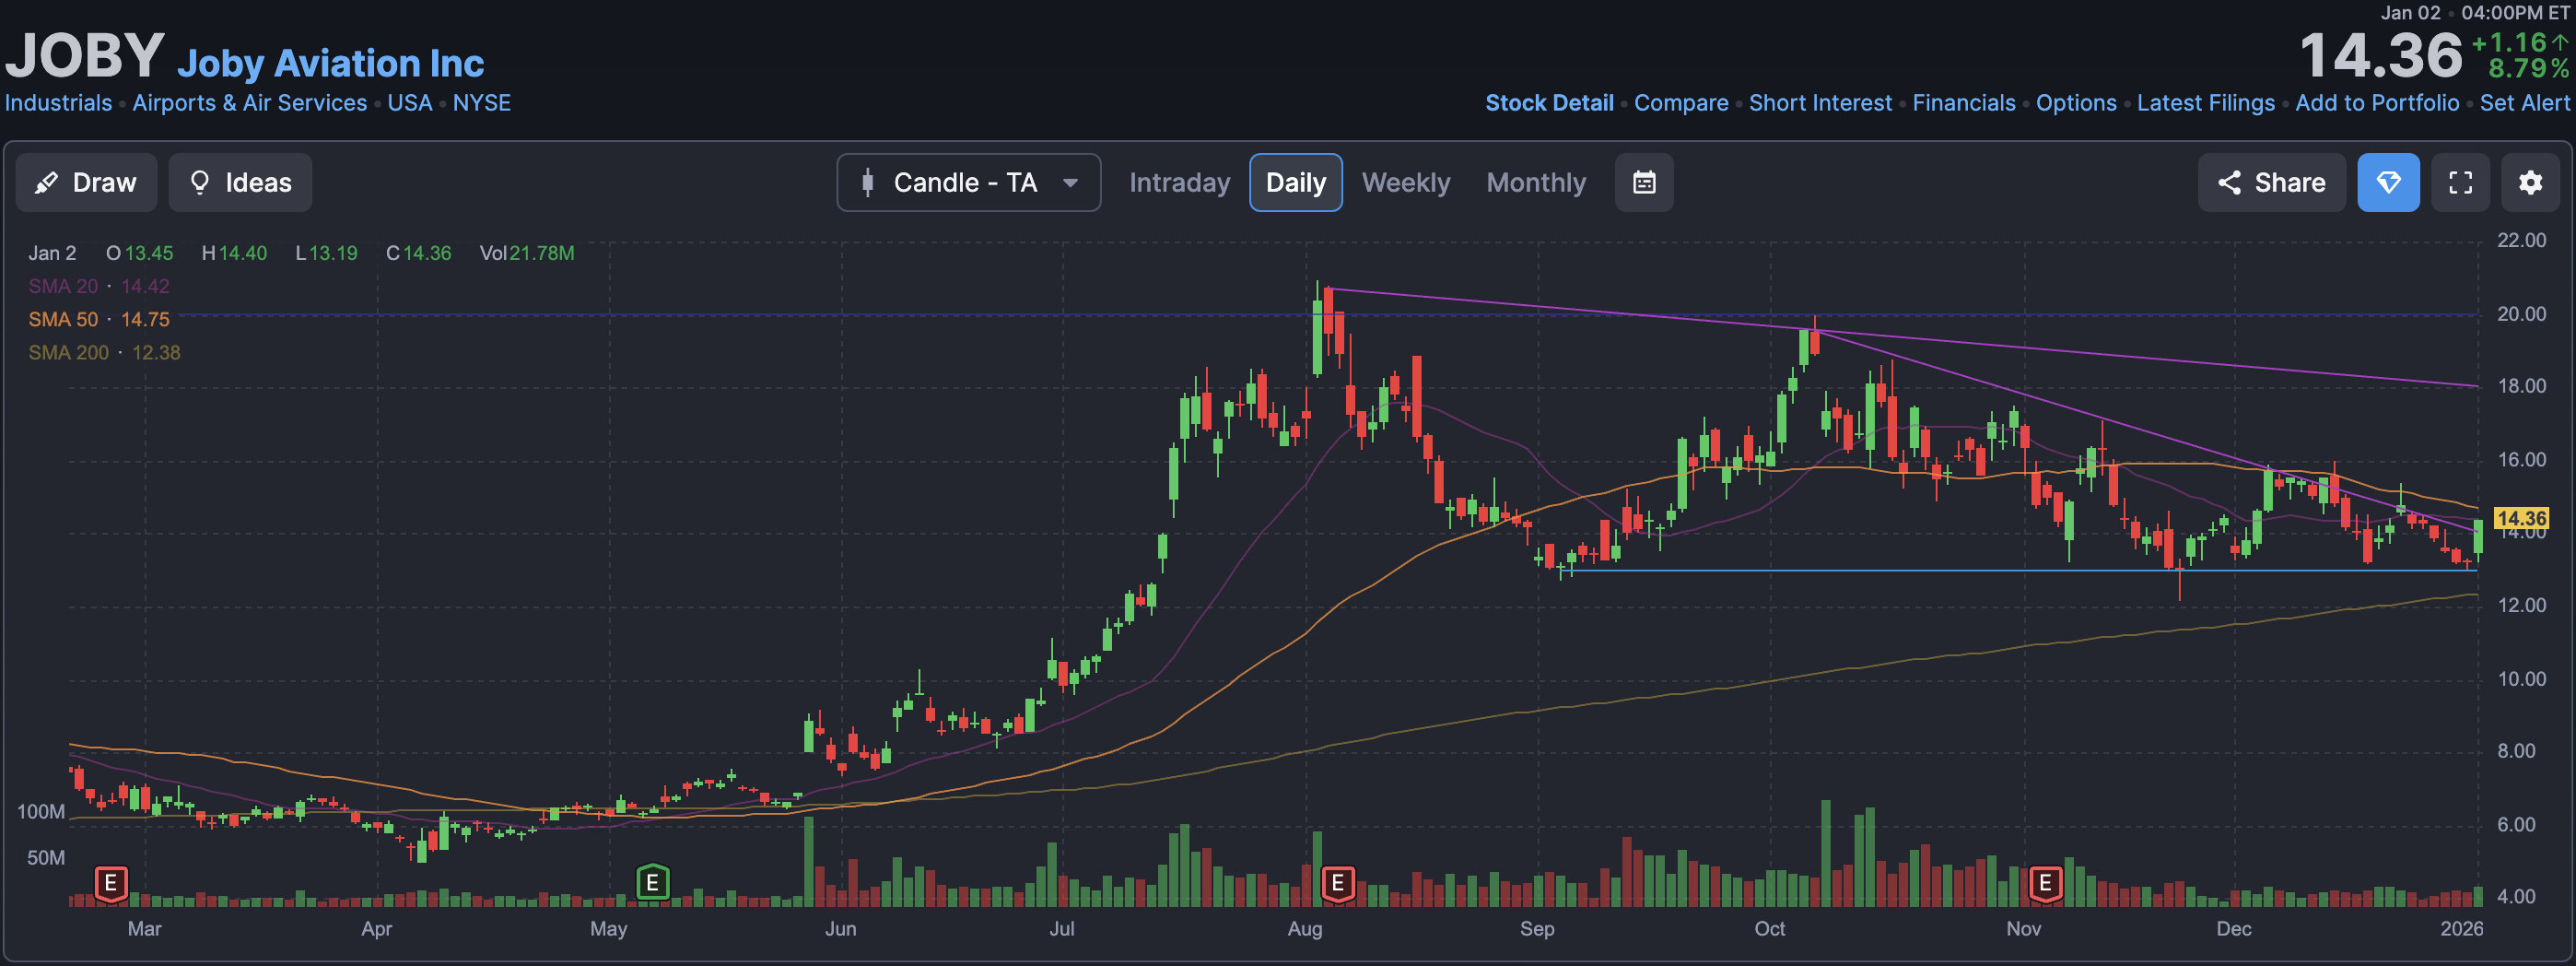Select the Daily timeframe

tap(1295, 182)
